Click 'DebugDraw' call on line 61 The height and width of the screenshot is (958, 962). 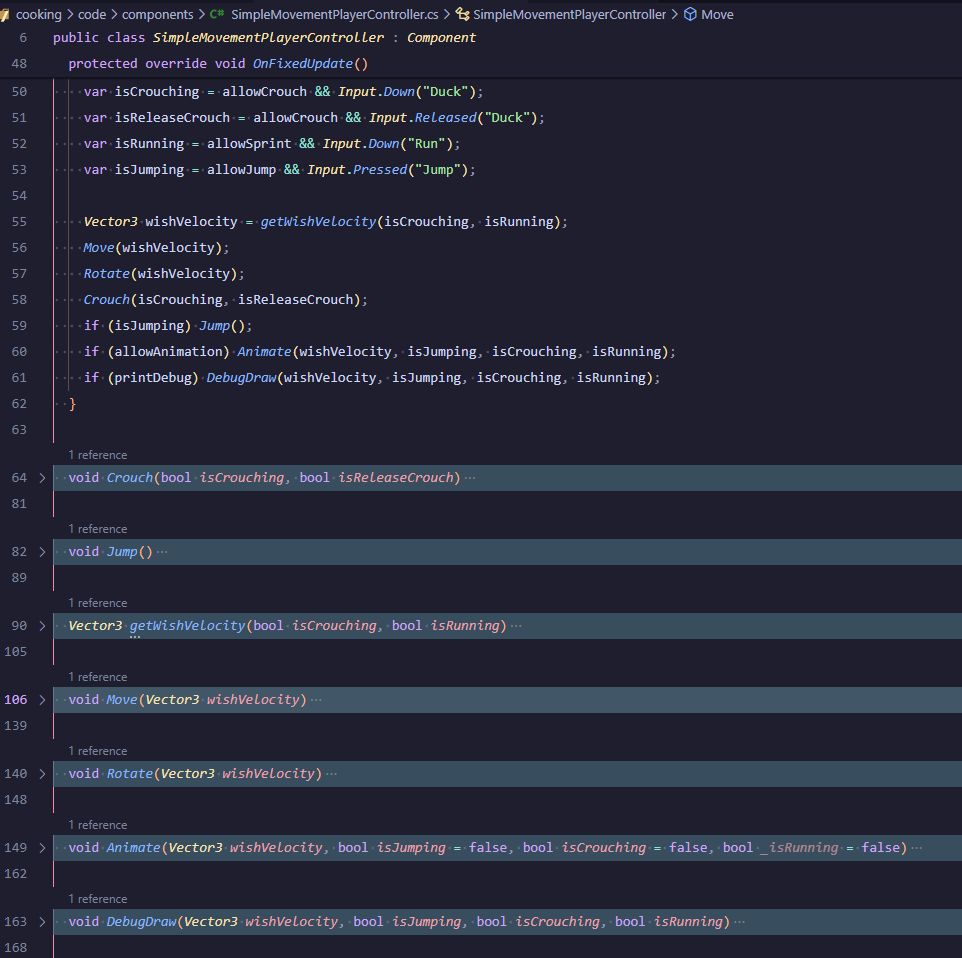point(241,377)
